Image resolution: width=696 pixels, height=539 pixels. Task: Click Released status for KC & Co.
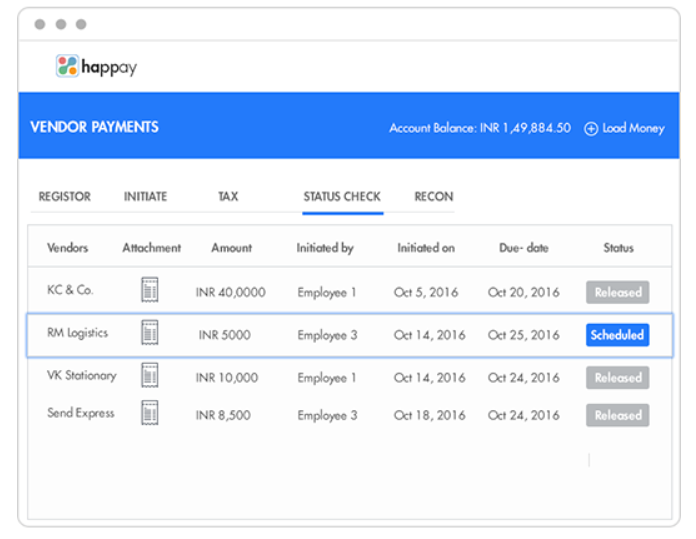coord(617,293)
